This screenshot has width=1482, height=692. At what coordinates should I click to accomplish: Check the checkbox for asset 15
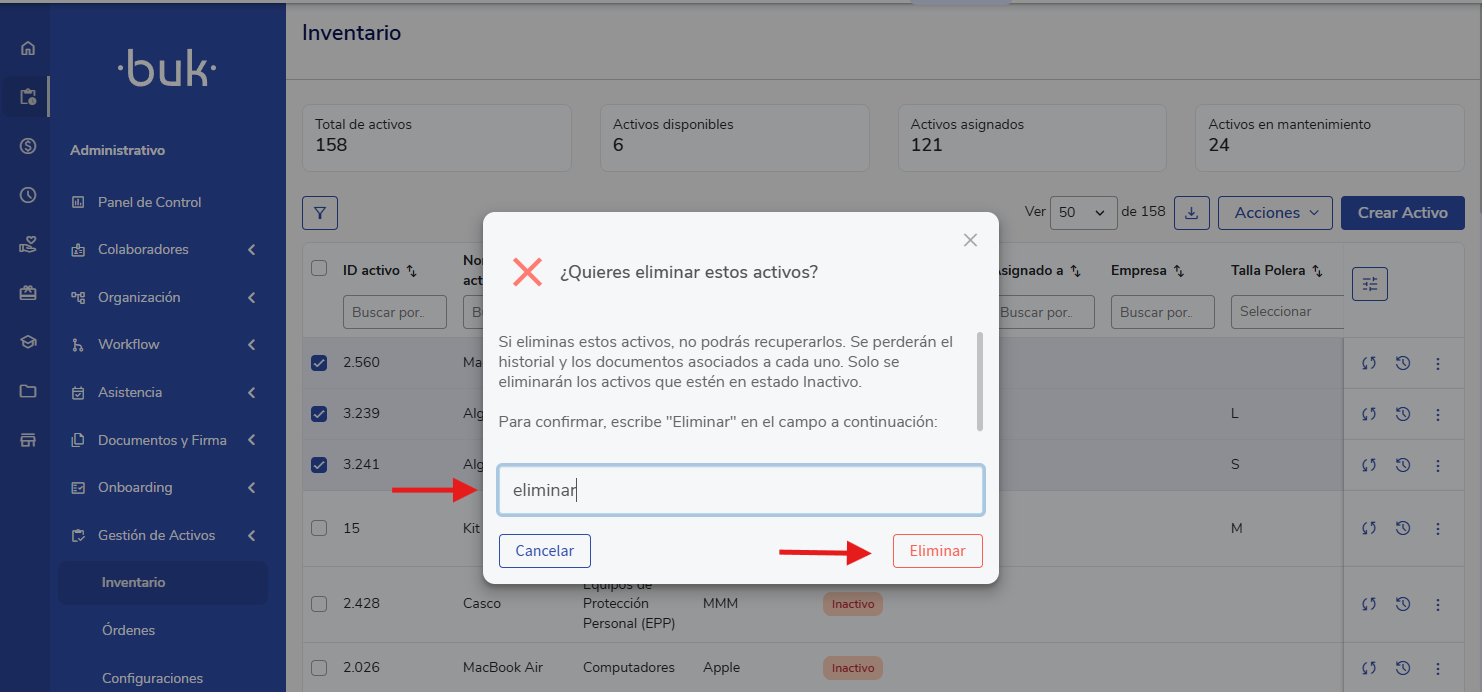[x=319, y=528]
